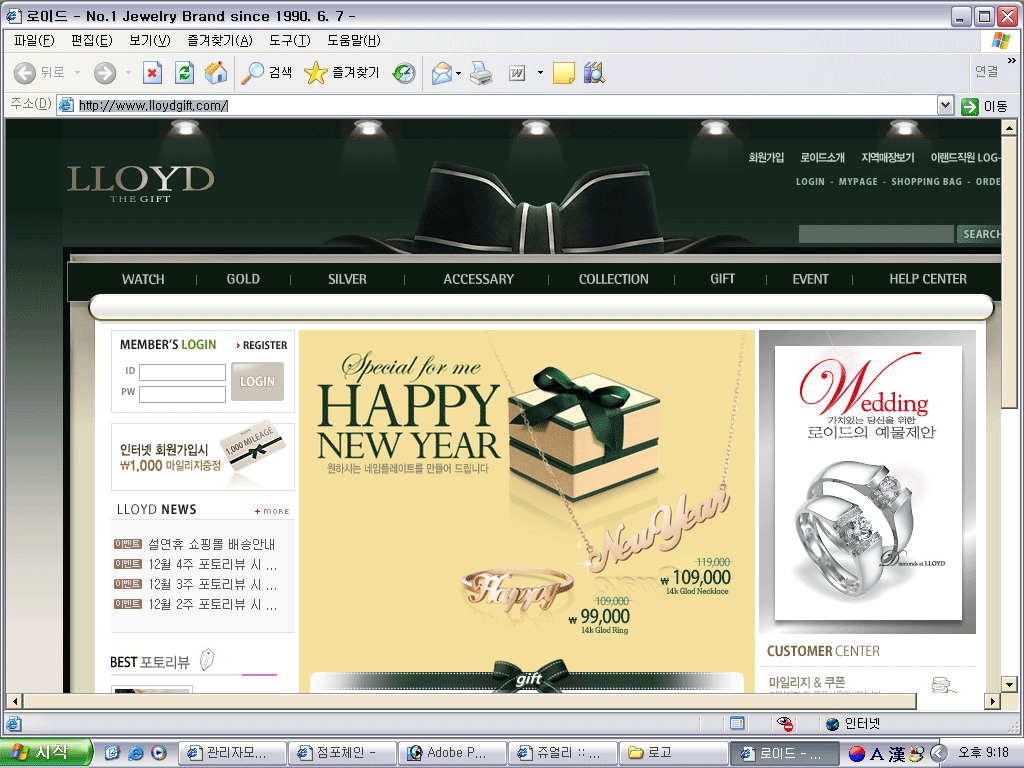Follow the REGISTER link
Viewport: 1024px width, 768px height.
point(262,345)
